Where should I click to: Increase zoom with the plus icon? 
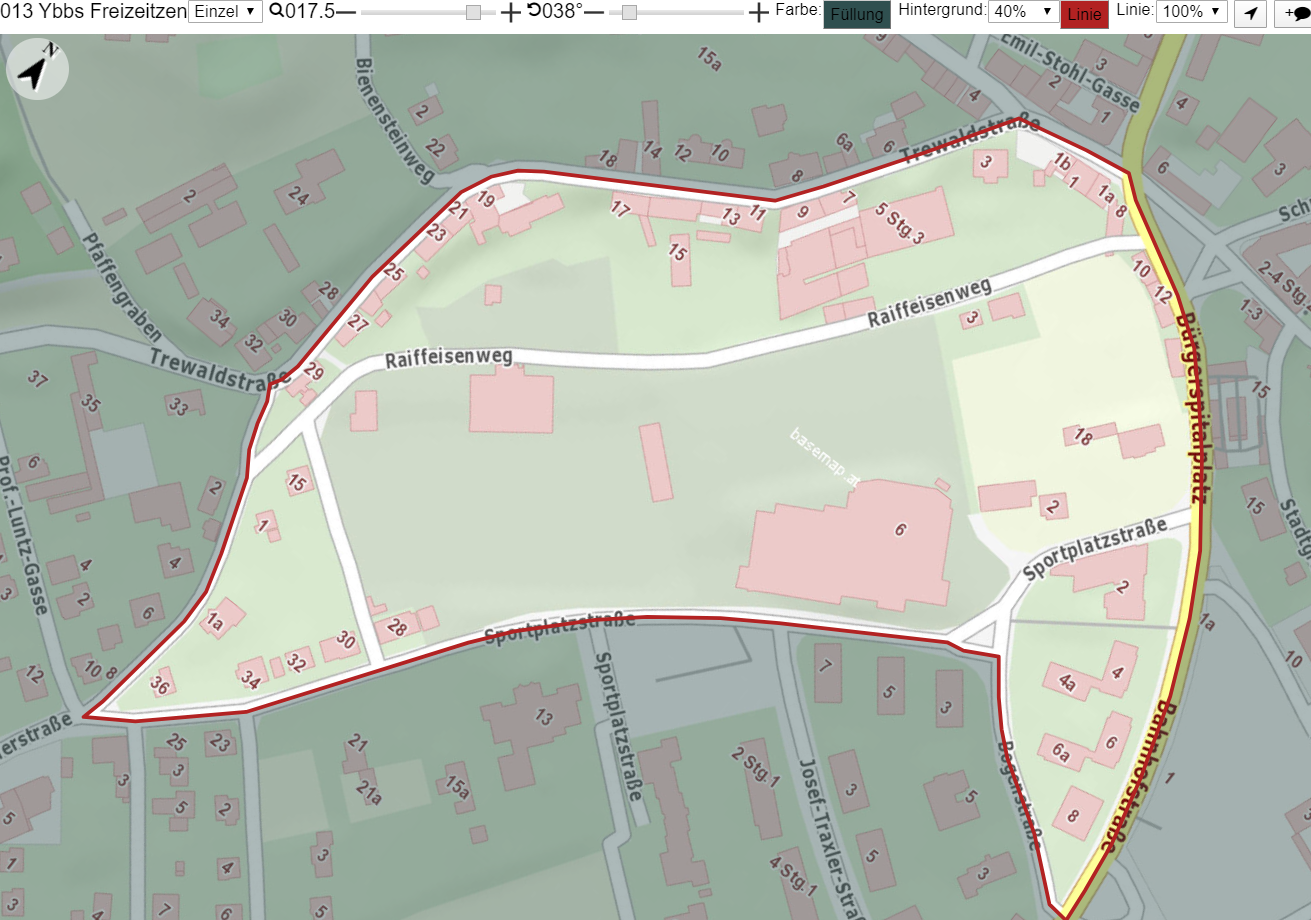point(511,12)
